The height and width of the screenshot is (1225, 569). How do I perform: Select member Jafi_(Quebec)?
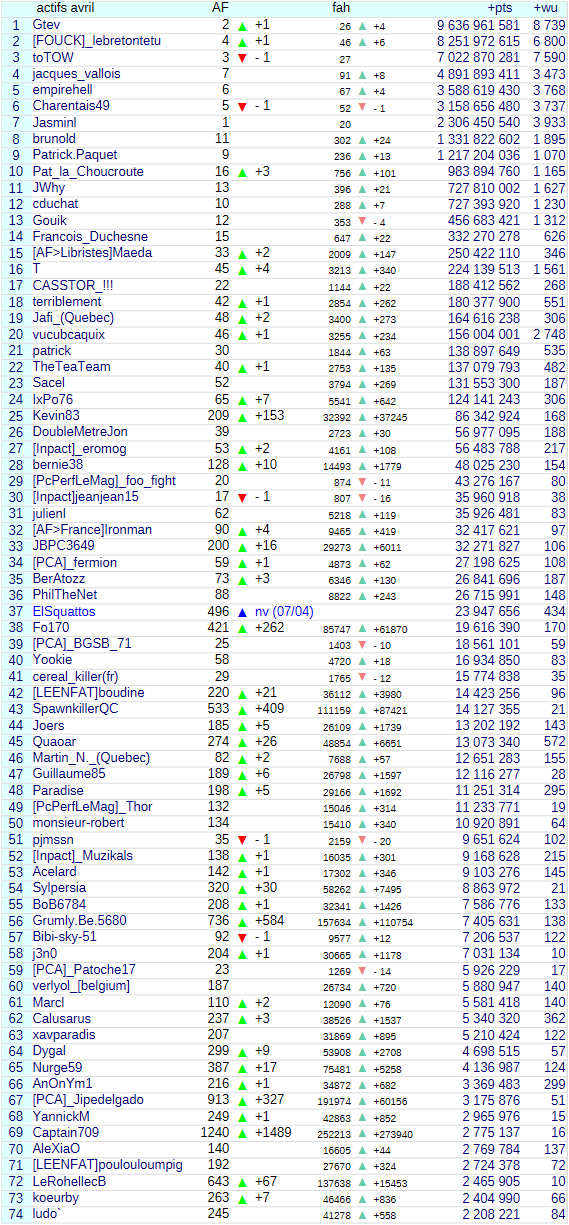tap(73, 317)
